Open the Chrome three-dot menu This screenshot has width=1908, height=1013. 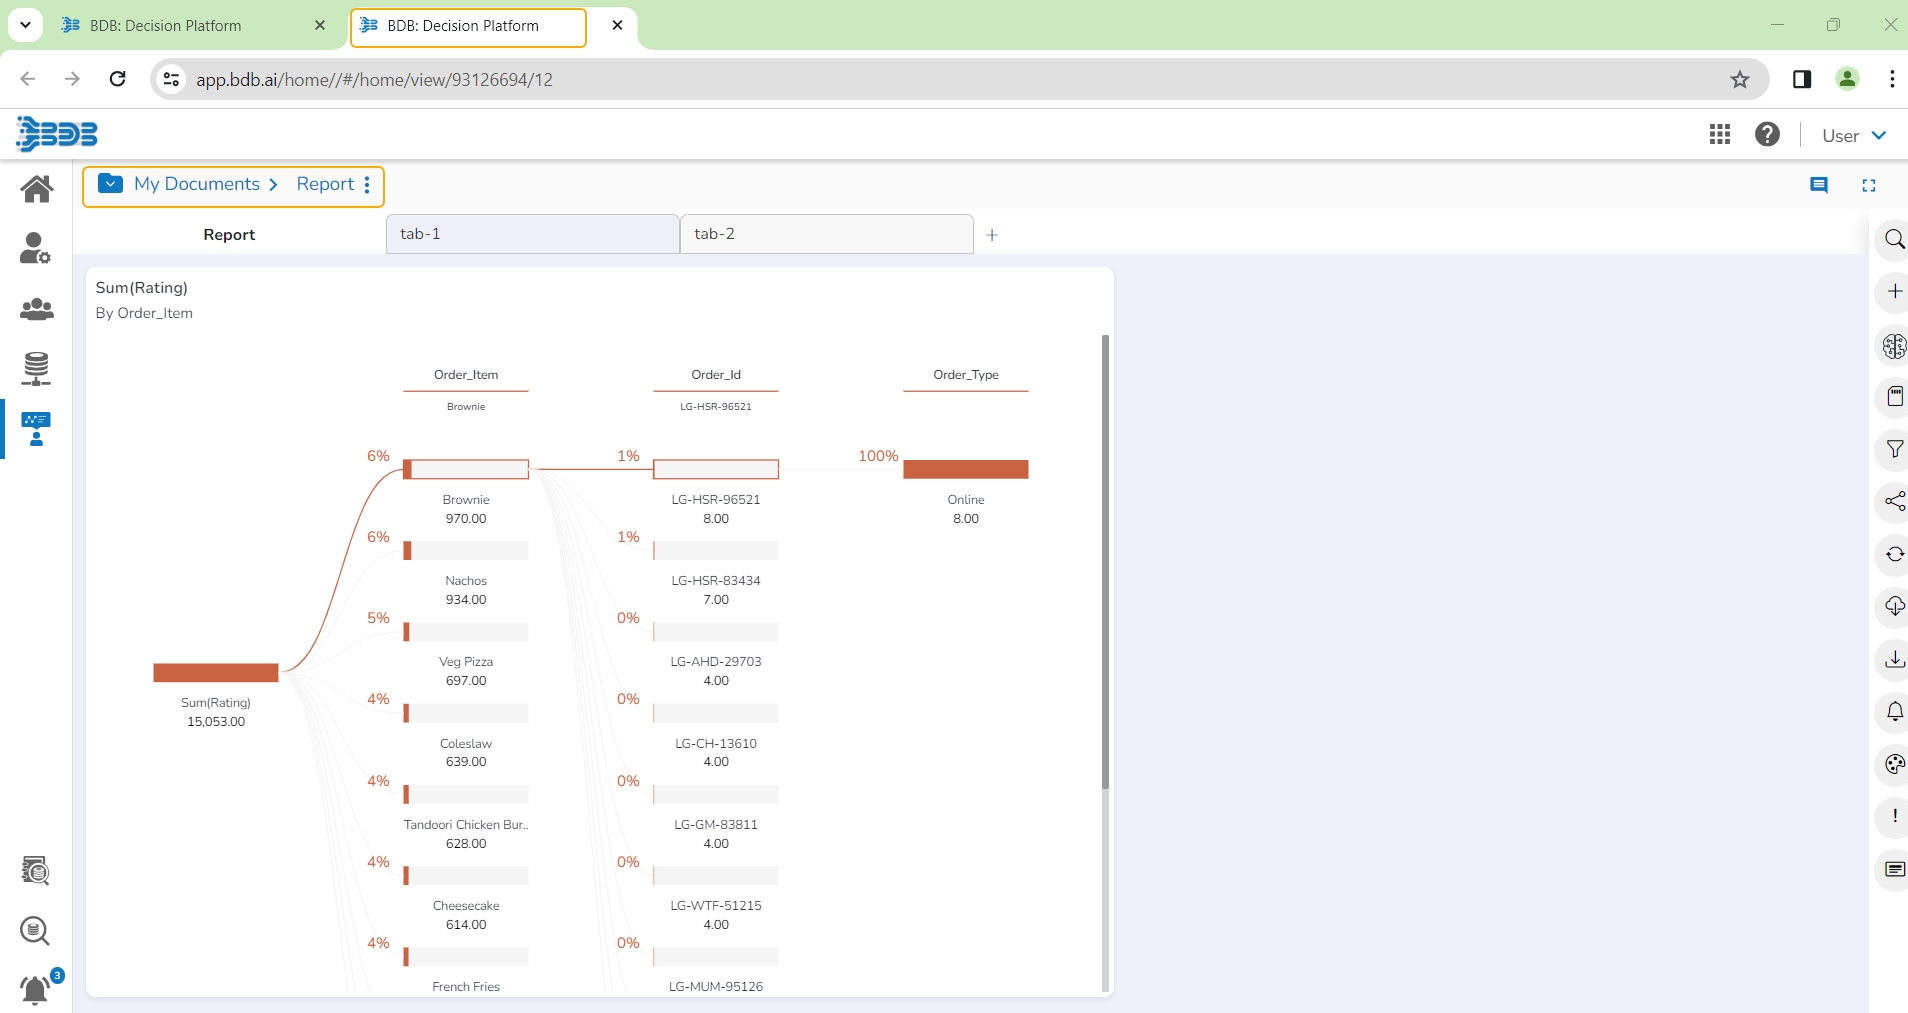coord(1892,79)
